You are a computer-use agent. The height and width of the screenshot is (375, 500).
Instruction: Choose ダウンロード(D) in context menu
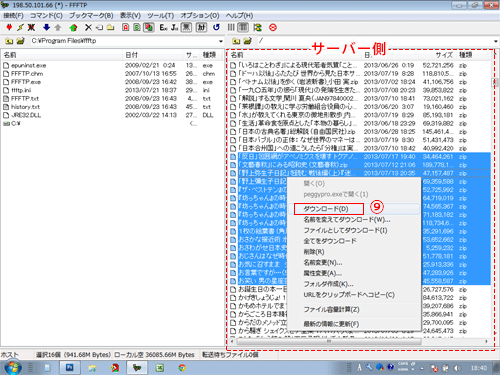pyautogui.click(x=353, y=209)
